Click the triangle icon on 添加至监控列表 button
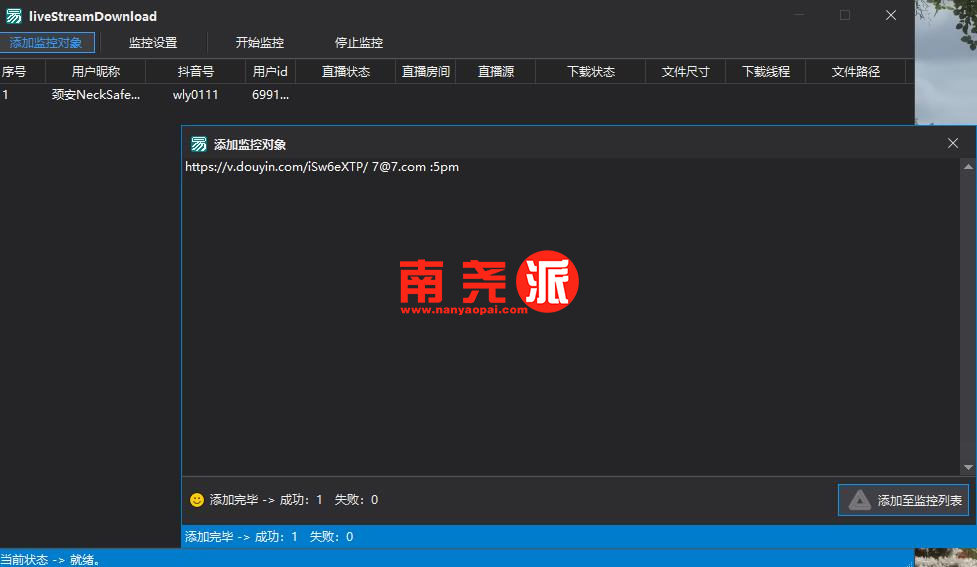The height and width of the screenshot is (567, 977). click(860, 500)
